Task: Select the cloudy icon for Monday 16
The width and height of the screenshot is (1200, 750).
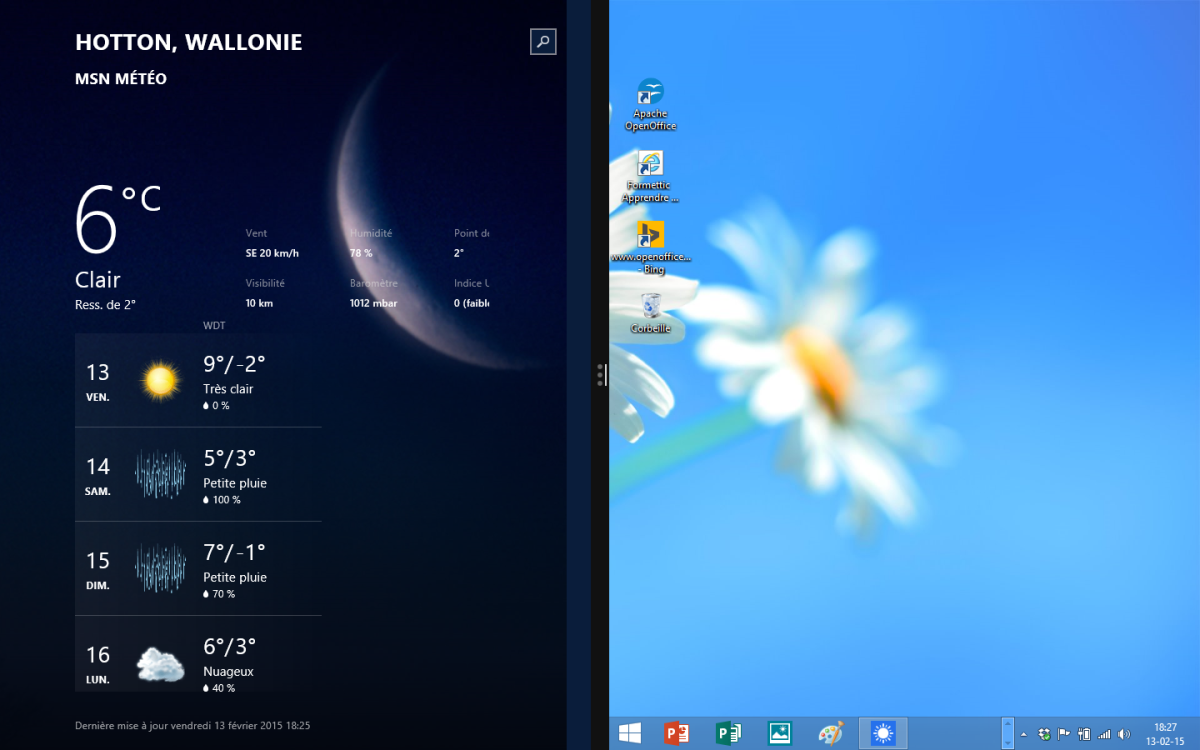Action: click(160, 663)
